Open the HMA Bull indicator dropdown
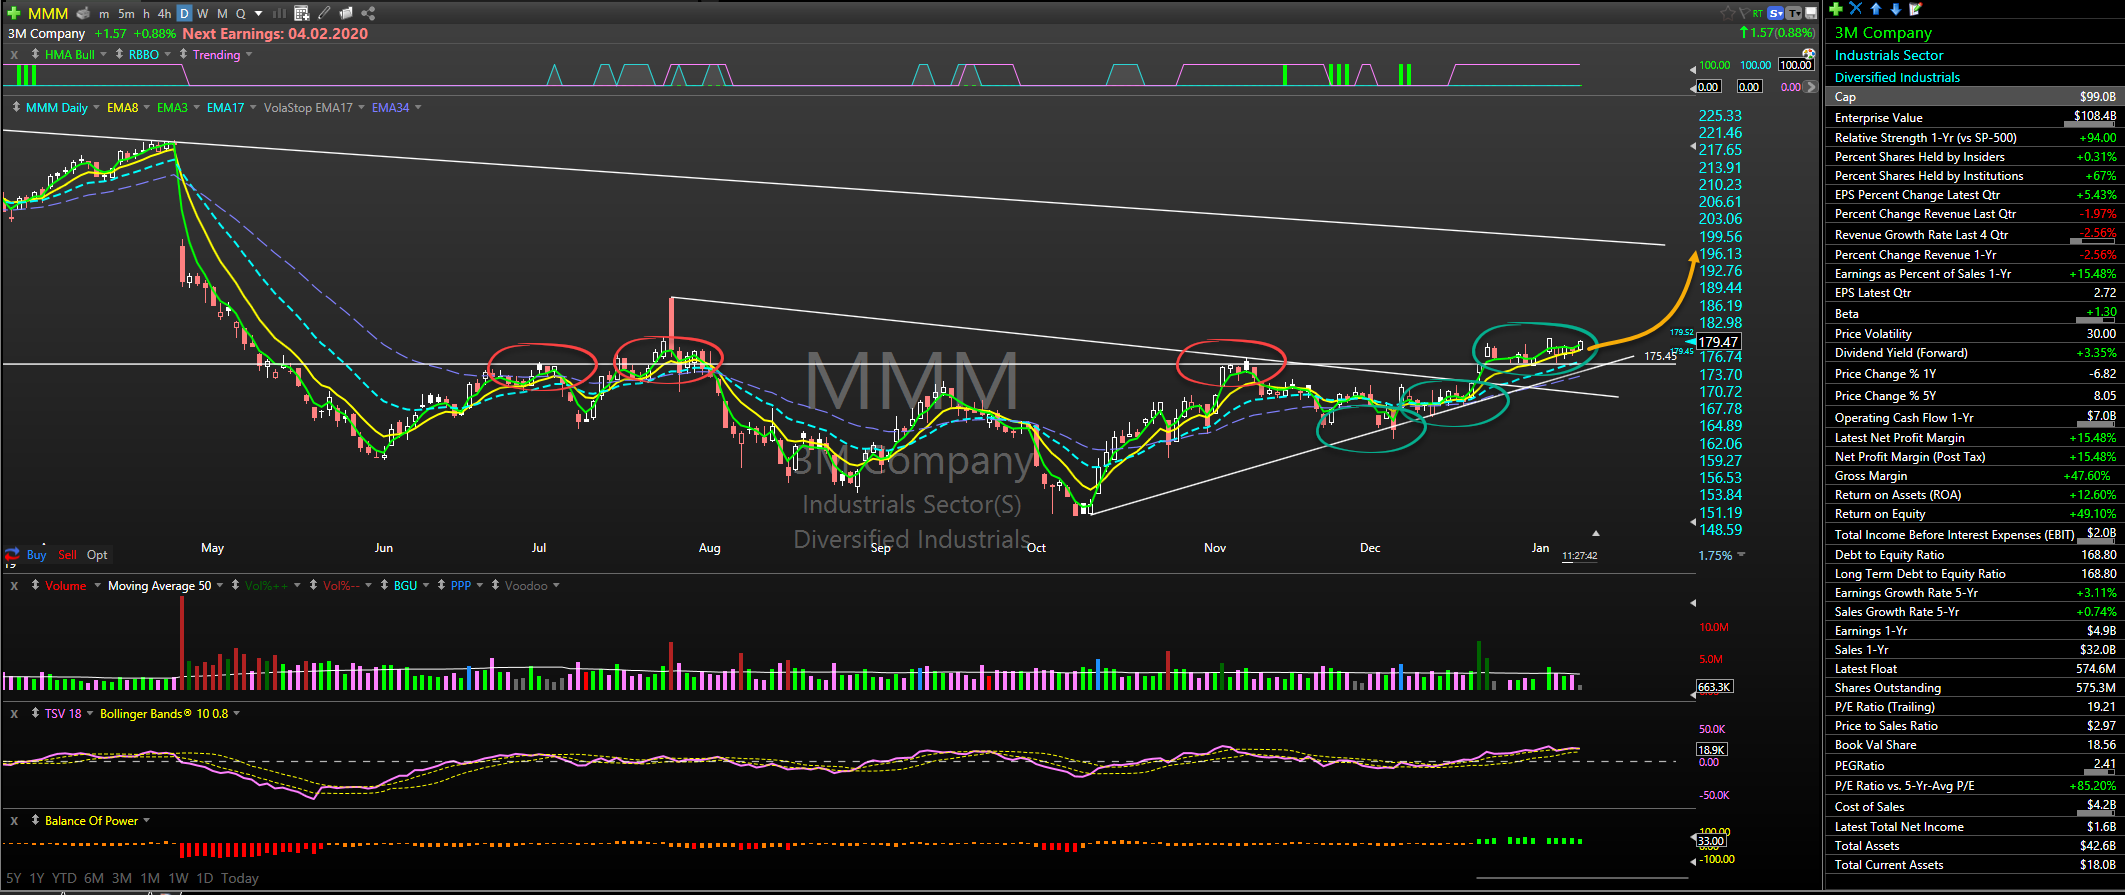This screenshot has width=2125, height=895. tap(103, 54)
